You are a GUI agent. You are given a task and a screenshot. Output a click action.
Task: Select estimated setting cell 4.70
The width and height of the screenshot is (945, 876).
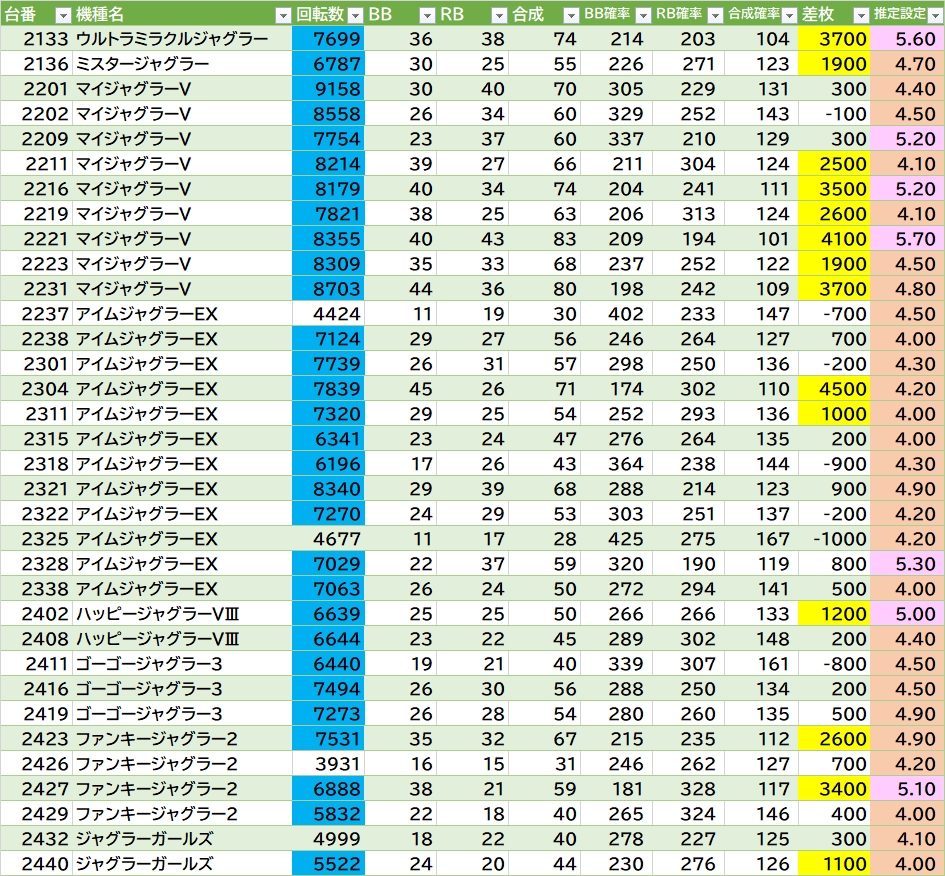tap(907, 64)
